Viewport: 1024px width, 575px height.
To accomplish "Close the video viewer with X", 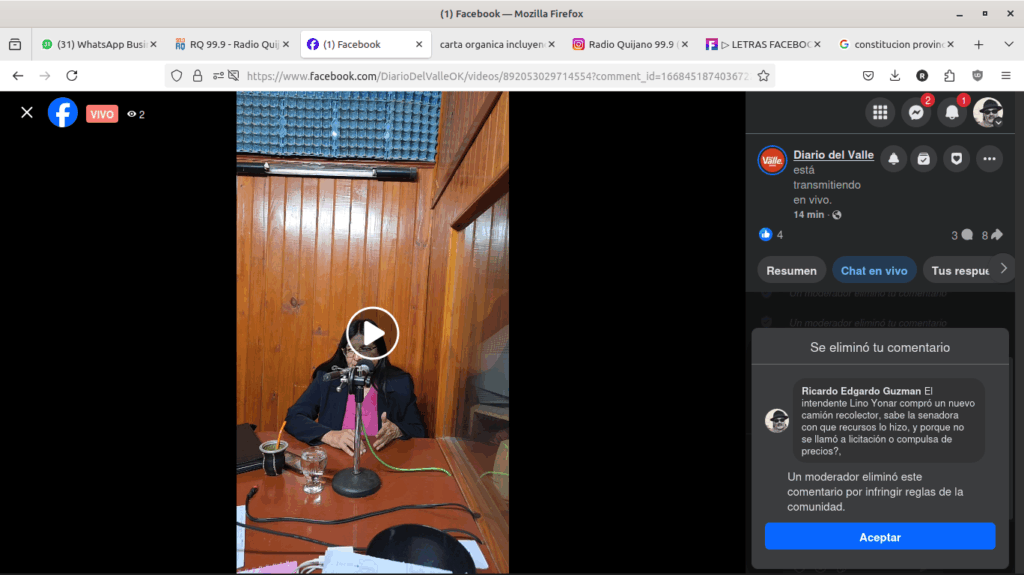I will (x=27, y=113).
